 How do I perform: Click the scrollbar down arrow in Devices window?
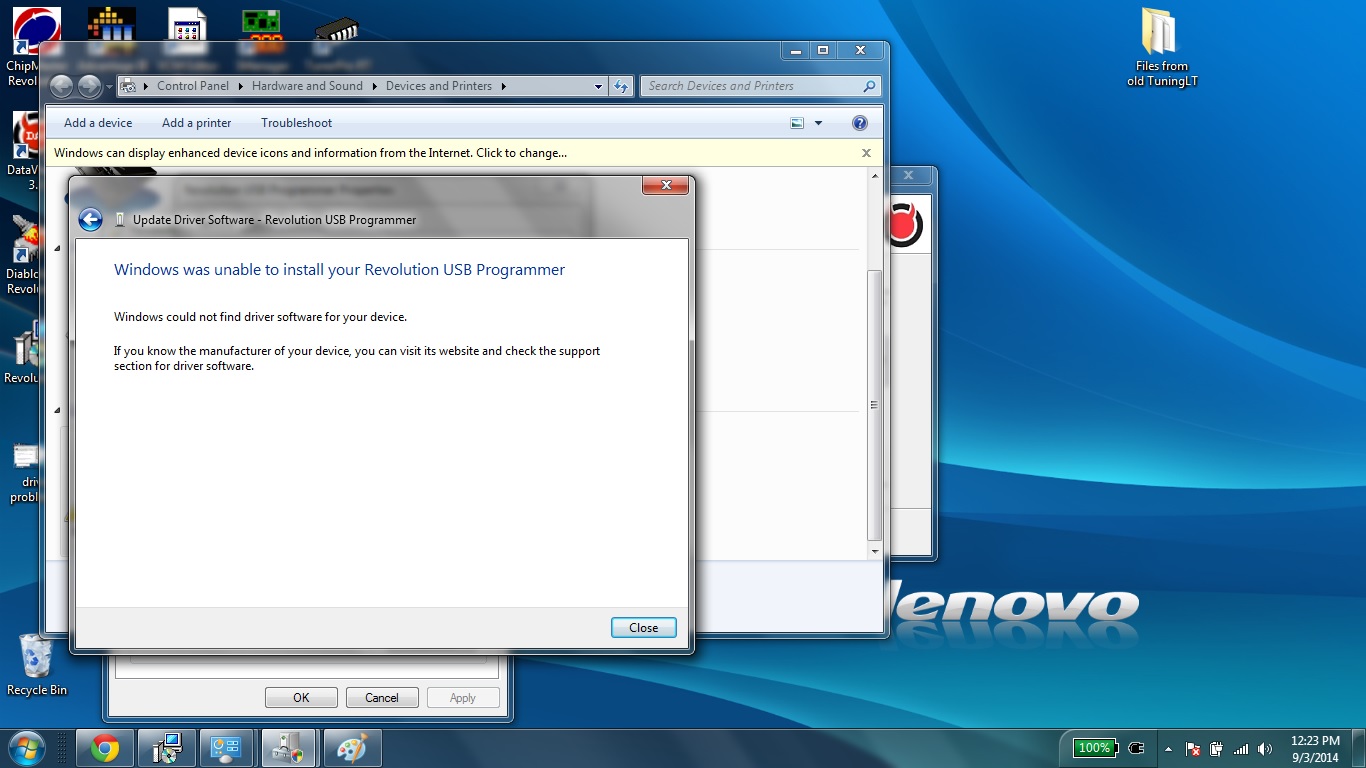874,551
